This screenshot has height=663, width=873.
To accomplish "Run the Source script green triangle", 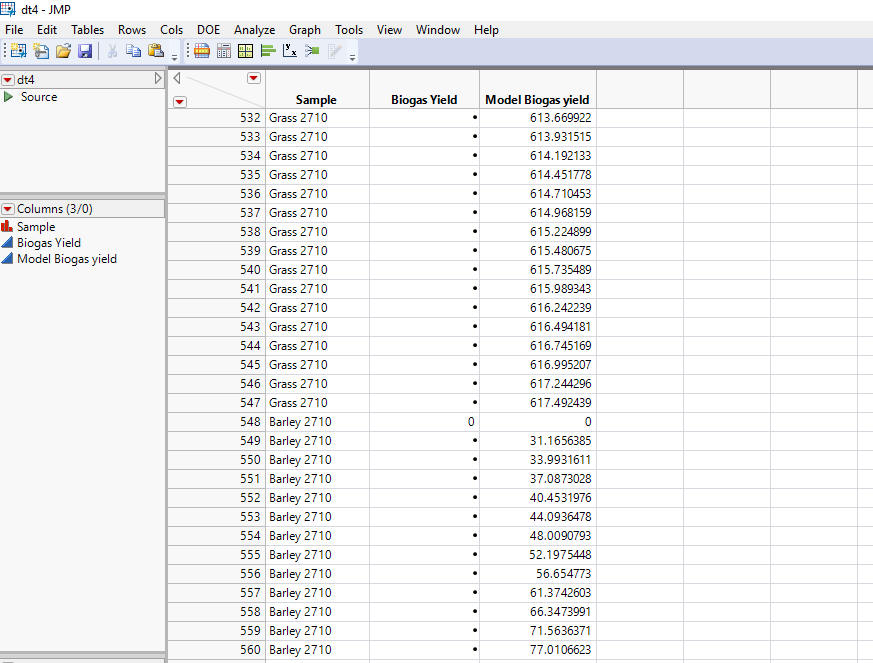I will click(8, 97).
